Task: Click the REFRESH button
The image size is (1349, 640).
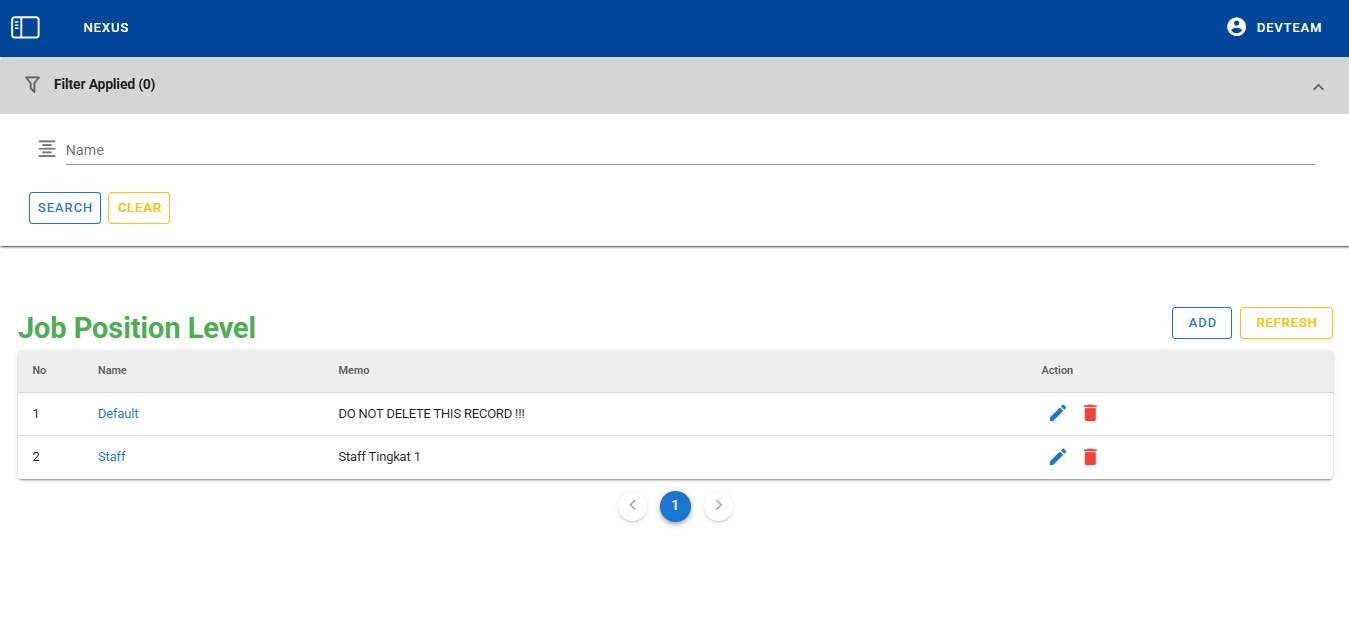Action: [x=1286, y=323]
